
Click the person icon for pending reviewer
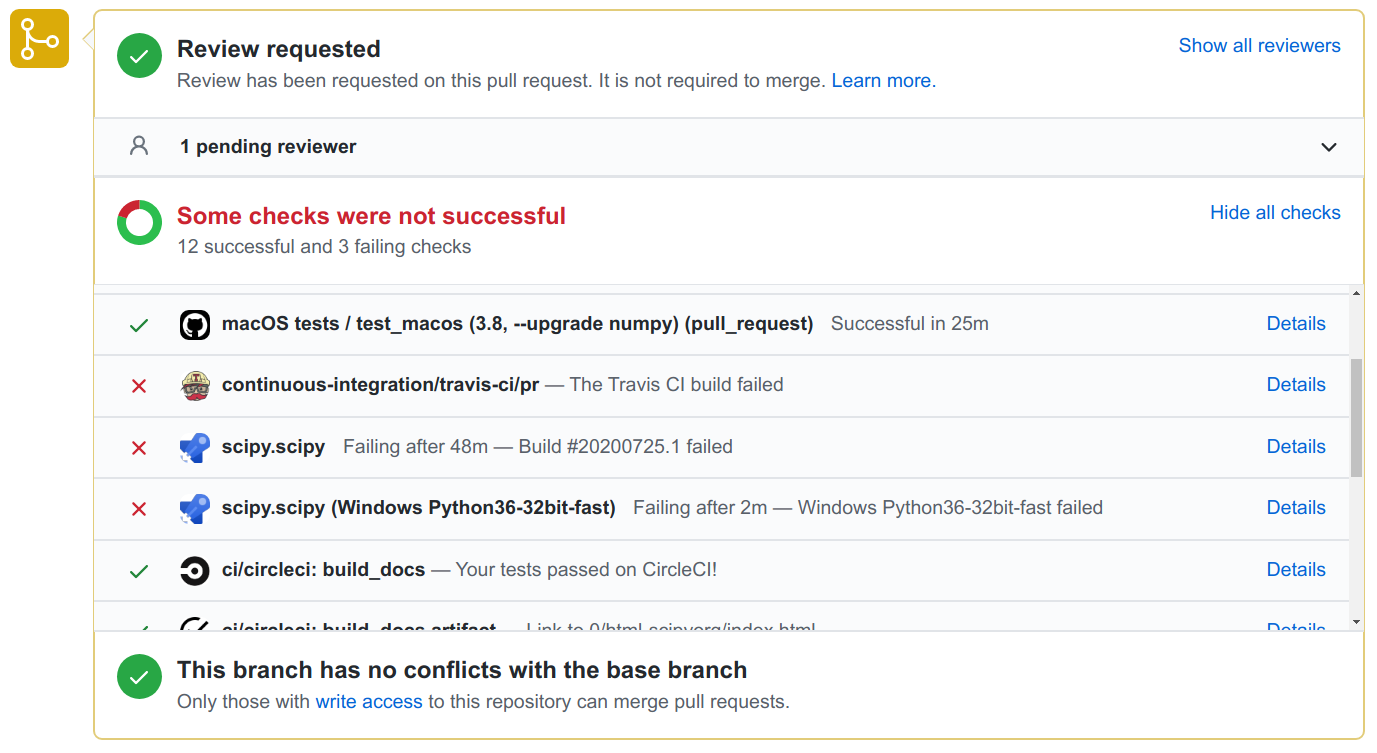click(139, 147)
